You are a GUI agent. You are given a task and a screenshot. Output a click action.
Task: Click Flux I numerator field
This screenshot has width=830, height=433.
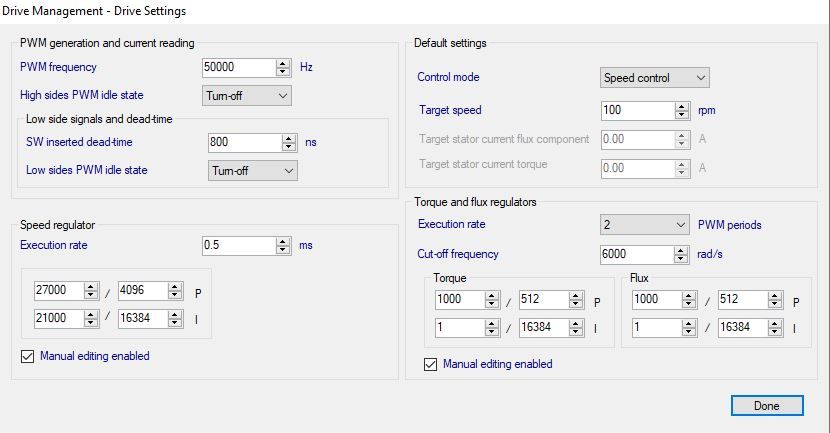[x=657, y=328]
